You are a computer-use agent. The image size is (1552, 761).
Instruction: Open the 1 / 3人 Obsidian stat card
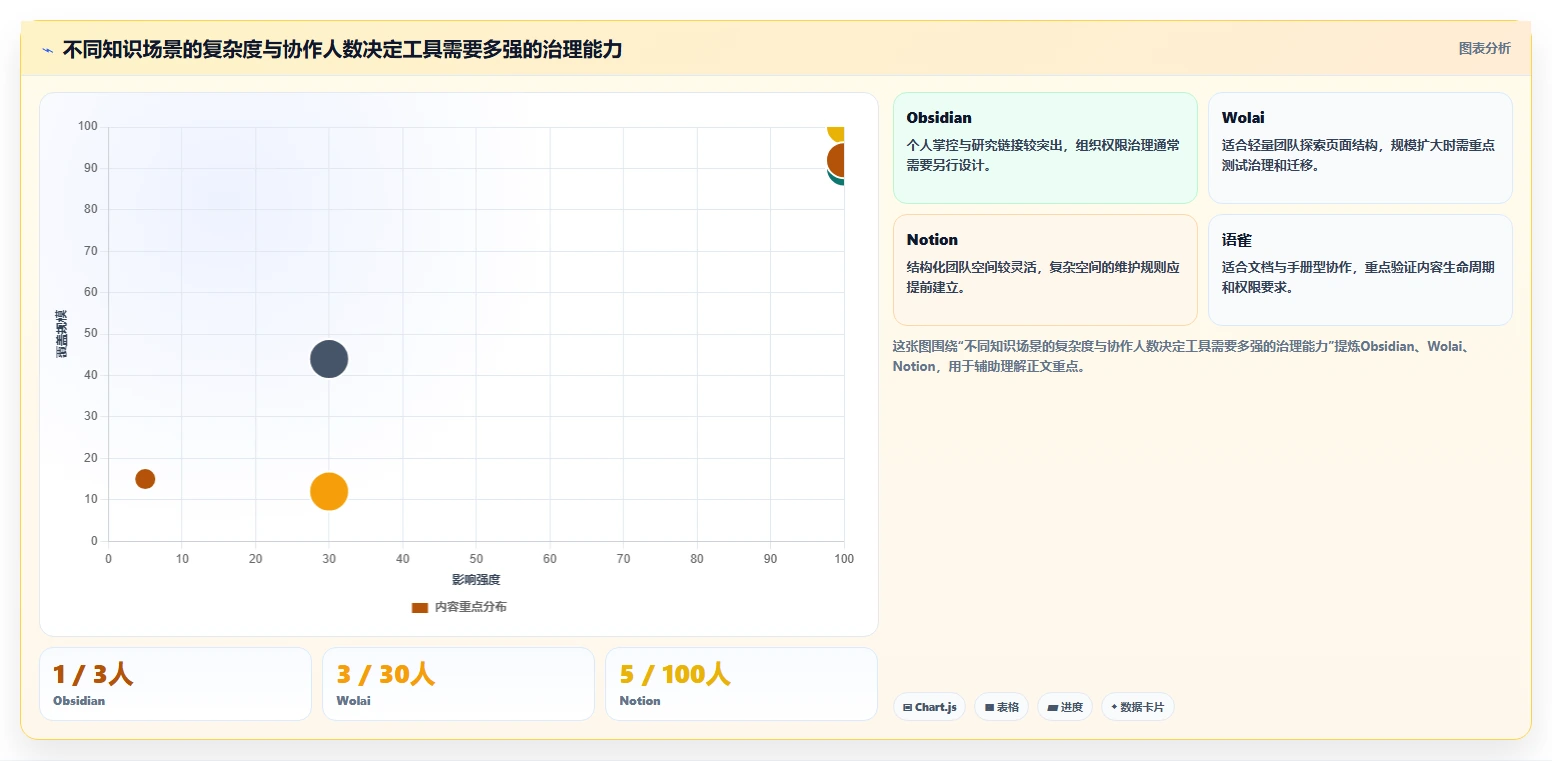point(175,684)
